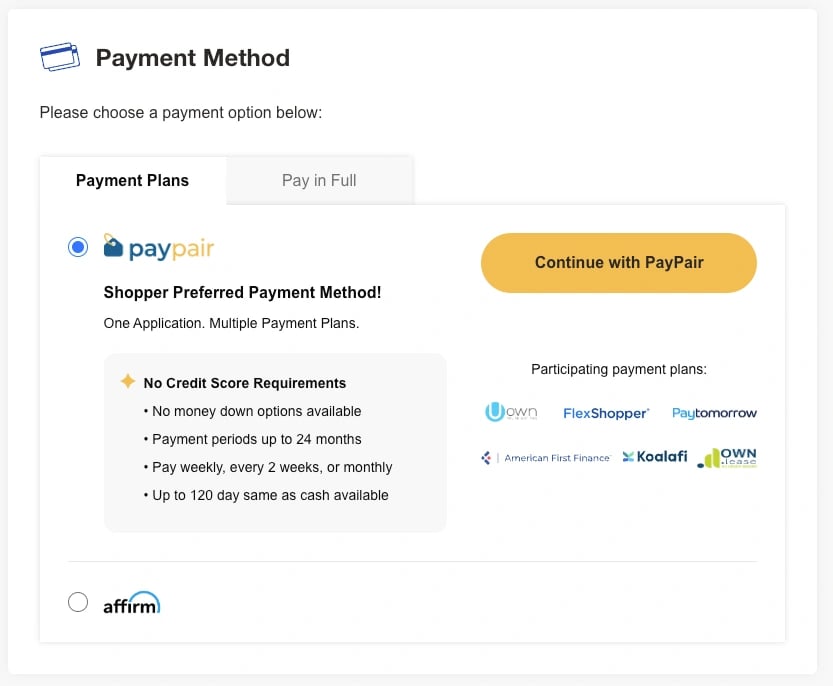The image size is (833, 686).
Task: Open the Pay in Full tab
Action: coord(319,181)
